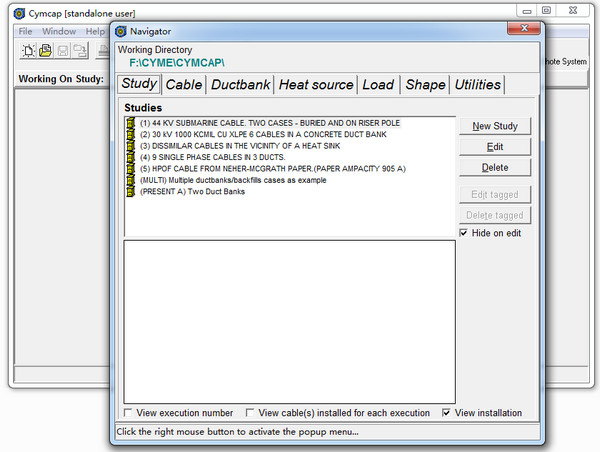The width and height of the screenshot is (600, 452).
Task: Go to the Heat source tab
Action: [315, 85]
